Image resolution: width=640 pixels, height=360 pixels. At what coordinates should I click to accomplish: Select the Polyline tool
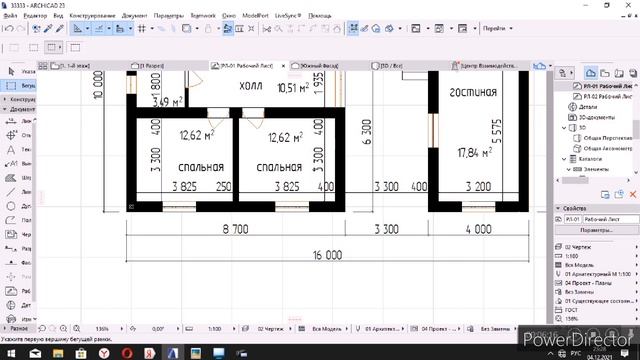11,220
